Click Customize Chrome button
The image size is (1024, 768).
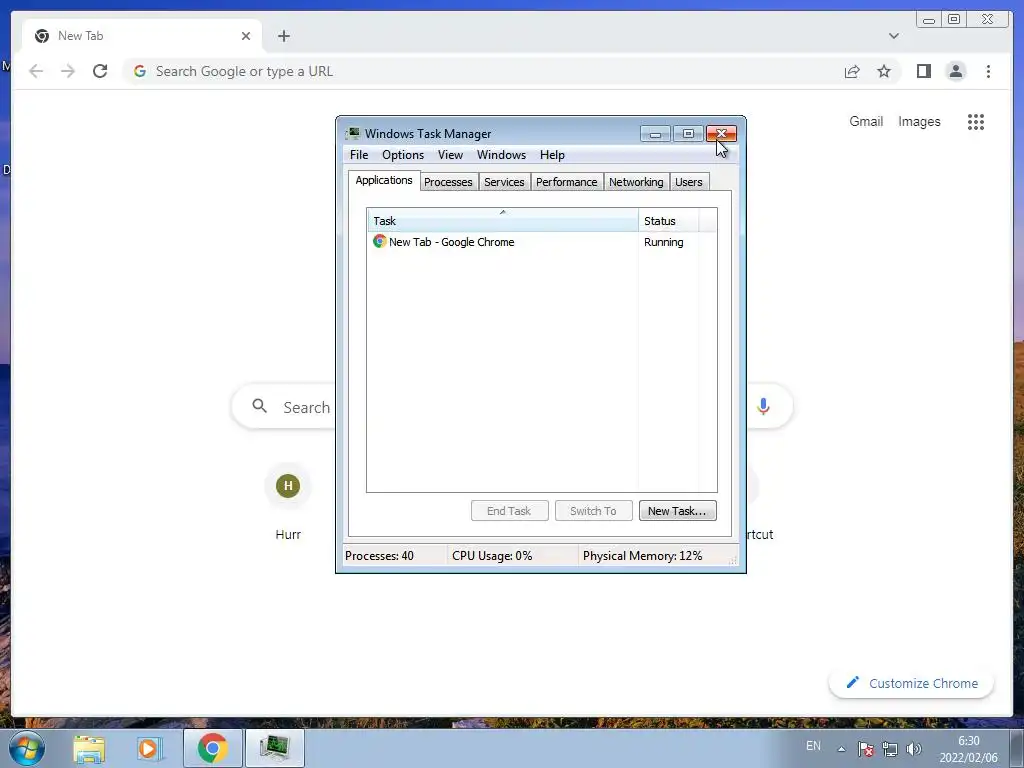(912, 683)
